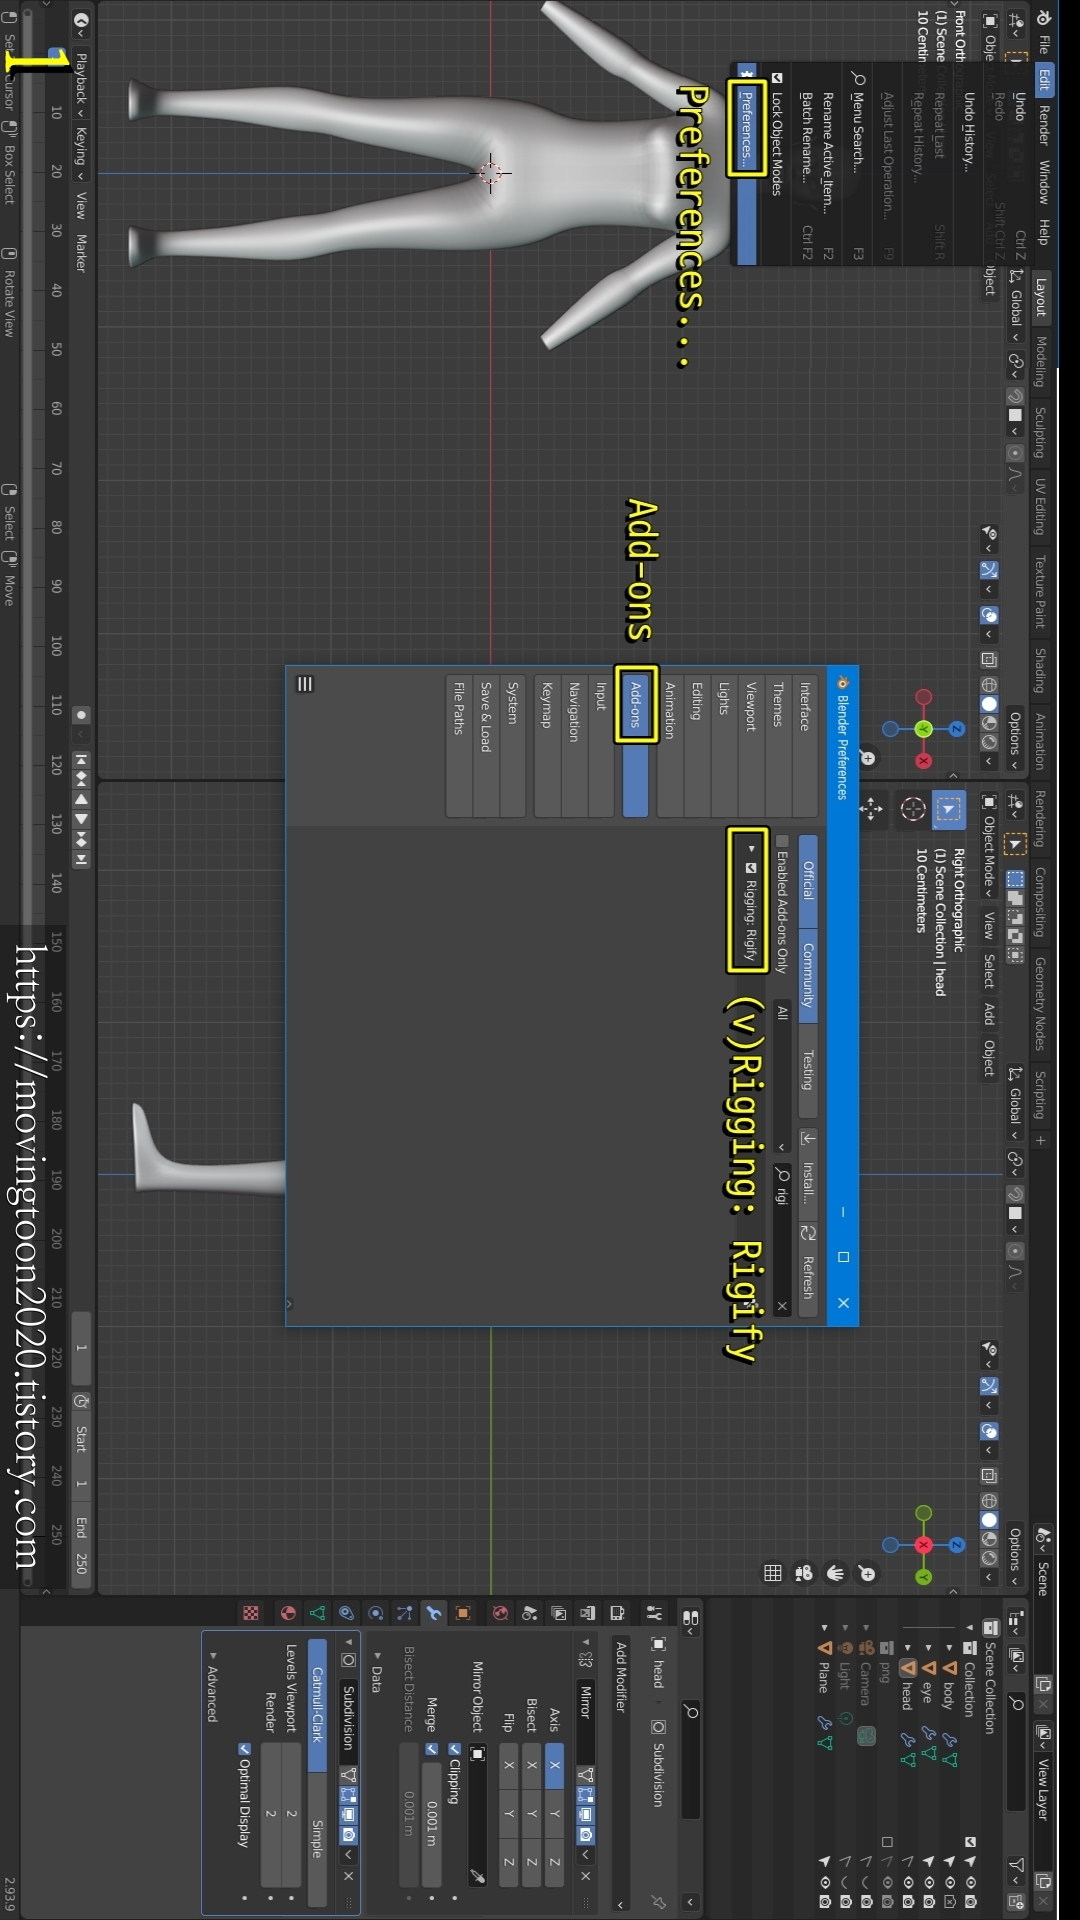This screenshot has height=1920, width=1080.
Task: Open the Tool settings properties tab
Action: (x=654, y=1613)
